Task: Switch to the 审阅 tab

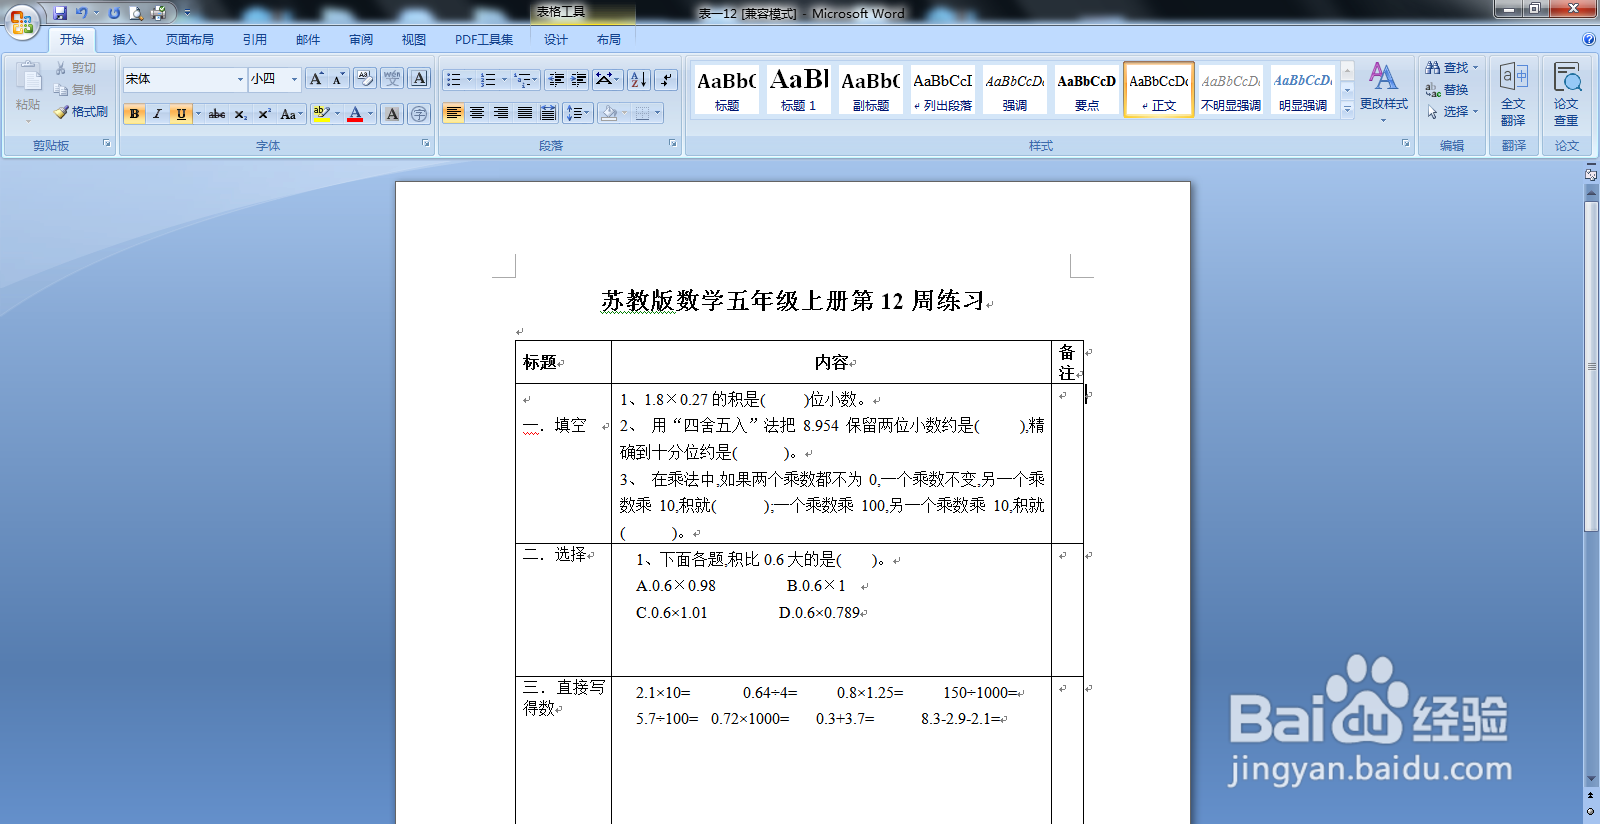Action: [x=361, y=40]
